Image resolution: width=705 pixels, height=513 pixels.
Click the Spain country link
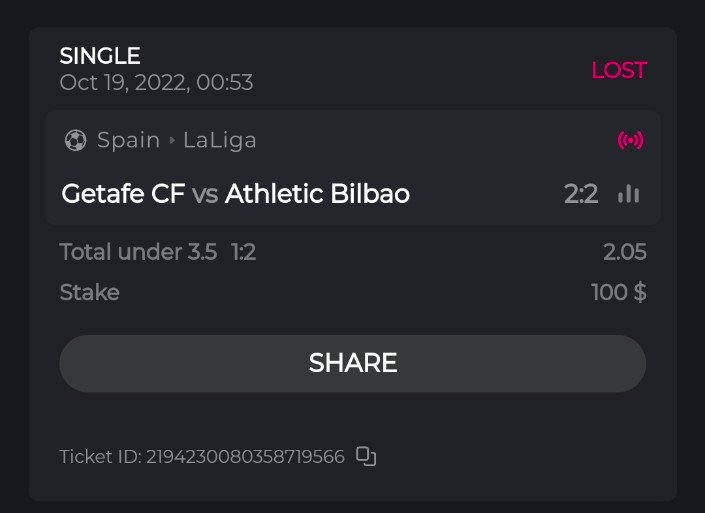pyautogui.click(x=128, y=141)
